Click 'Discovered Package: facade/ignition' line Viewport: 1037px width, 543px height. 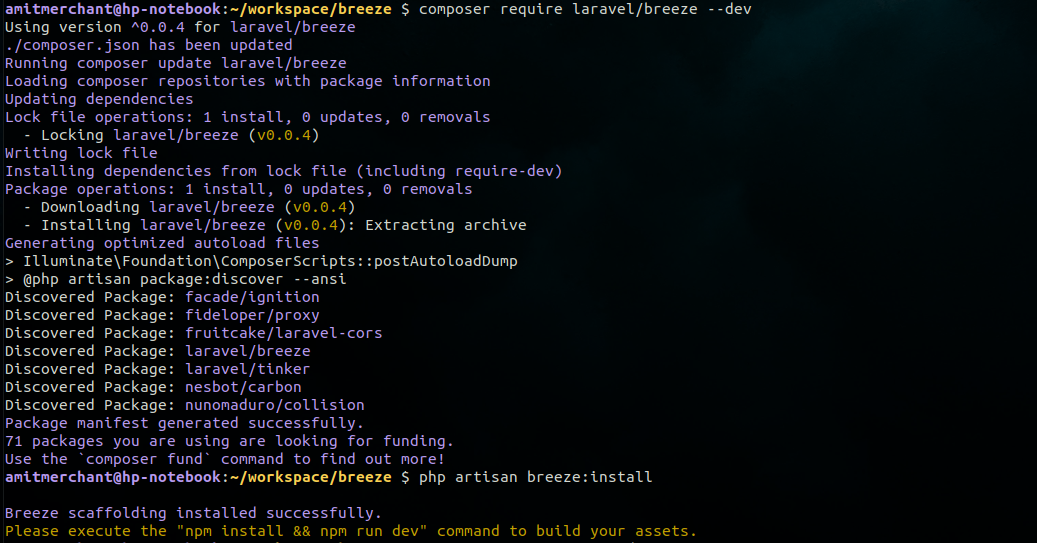[x=162, y=297]
